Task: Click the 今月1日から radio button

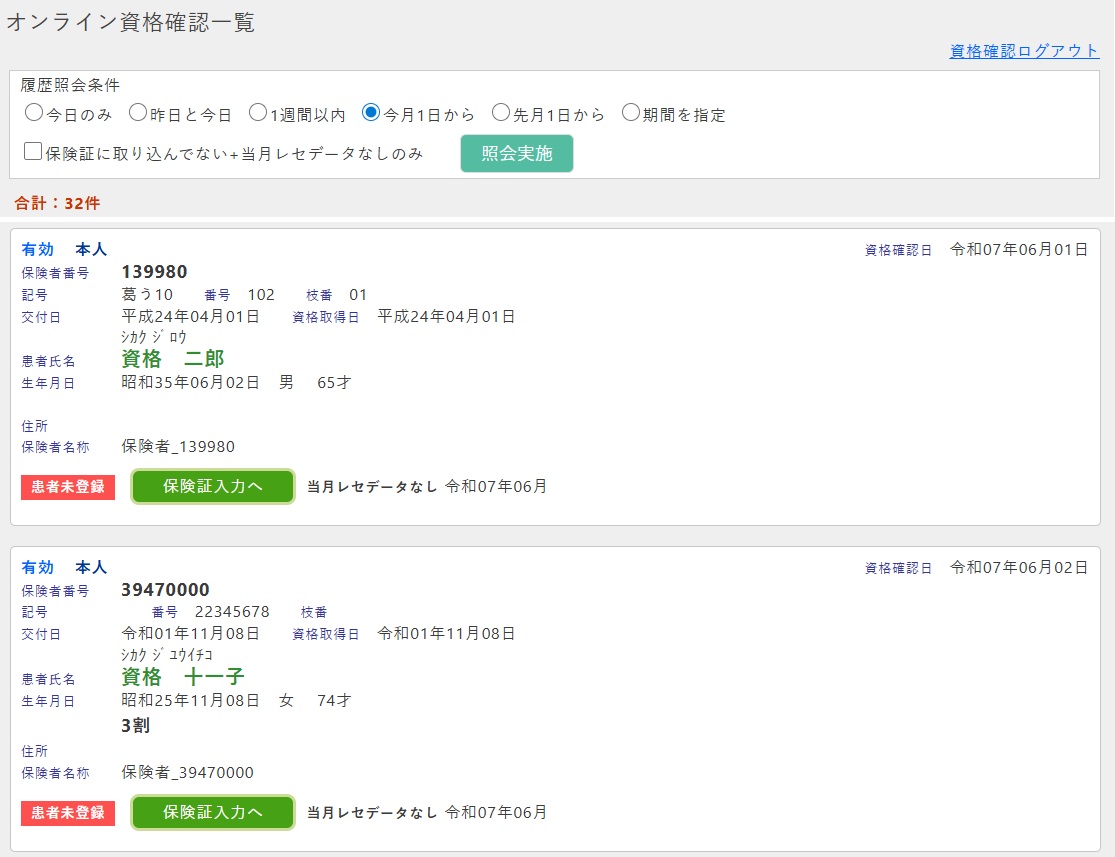Action: pyautogui.click(x=371, y=113)
